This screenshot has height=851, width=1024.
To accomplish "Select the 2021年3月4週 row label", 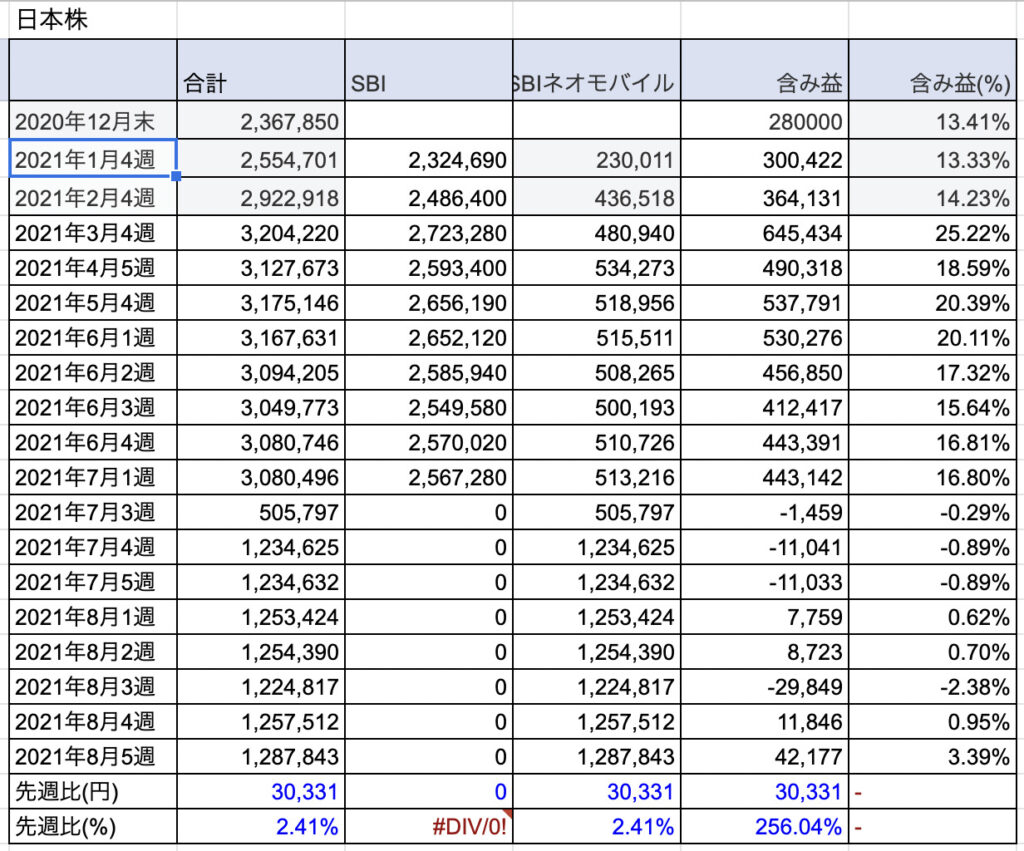I will pos(93,233).
